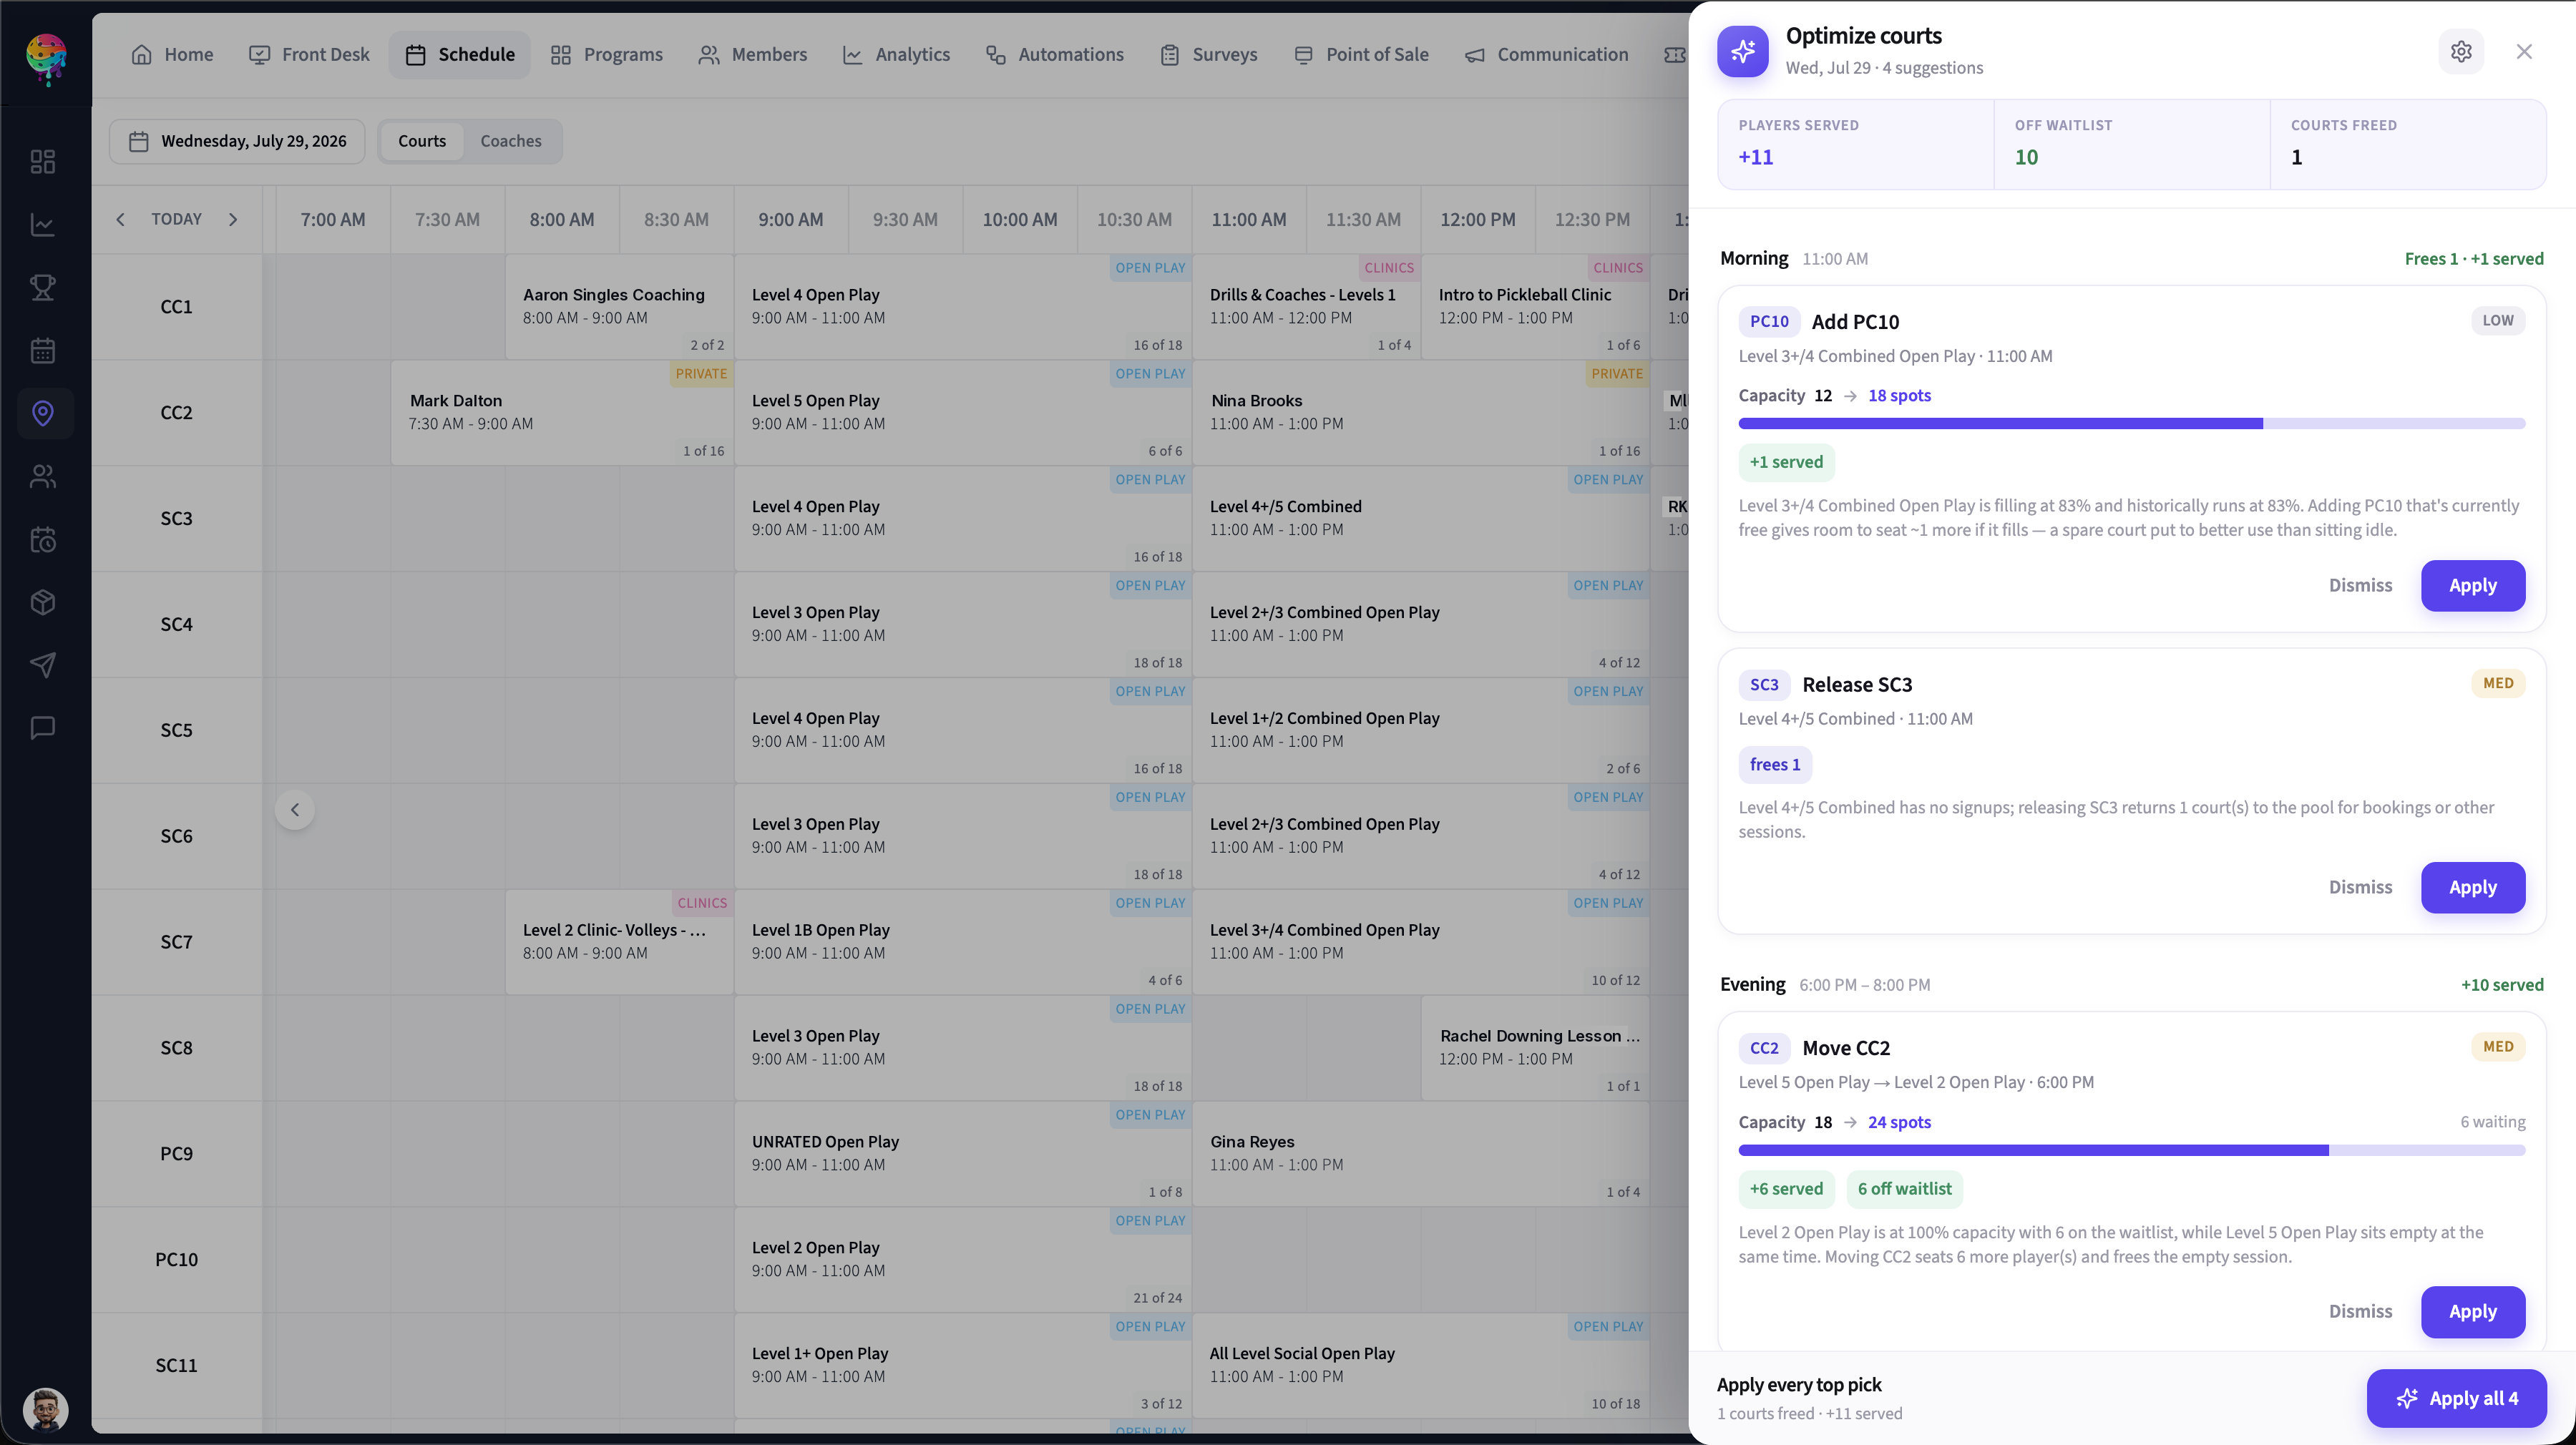Click Apply all 4 button
The width and height of the screenshot is (2576, 1445).
pyautogui.click(x=2456, y=1399)
